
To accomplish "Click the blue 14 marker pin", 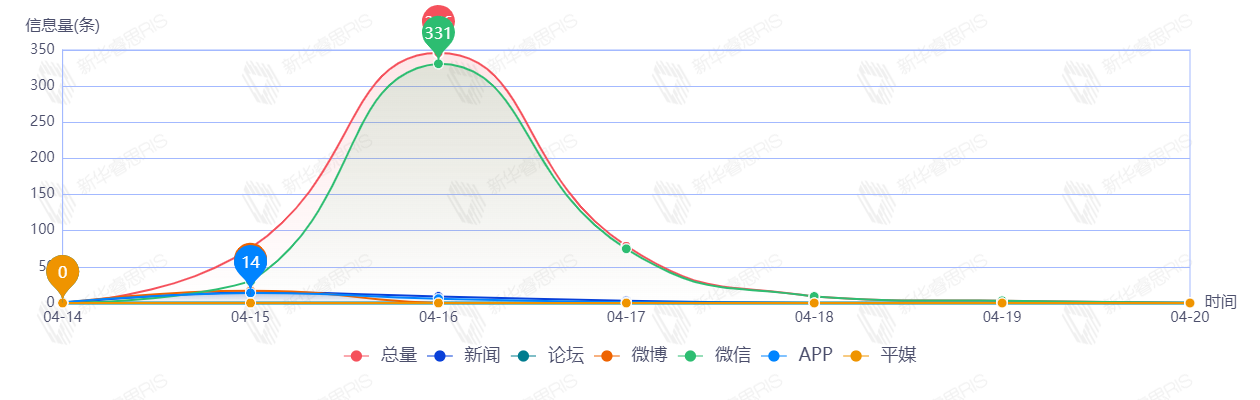I will coord(251,263).
